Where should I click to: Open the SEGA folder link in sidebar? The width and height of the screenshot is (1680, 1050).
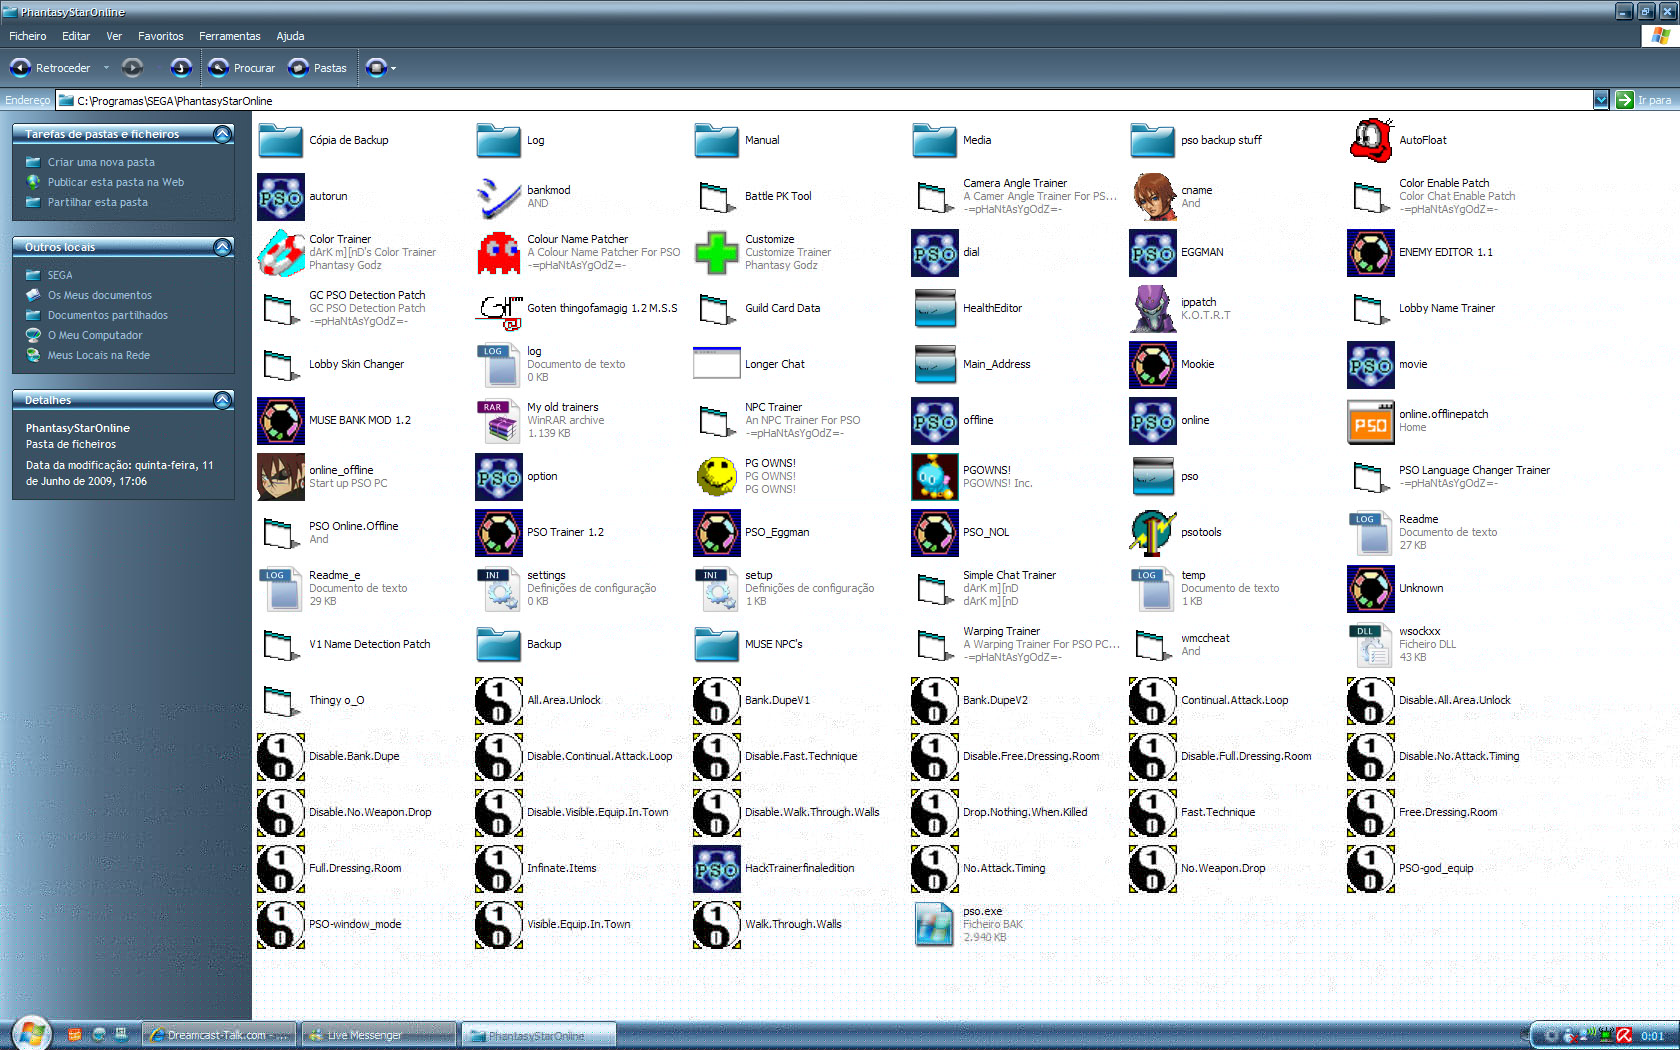tap(60, 275)
